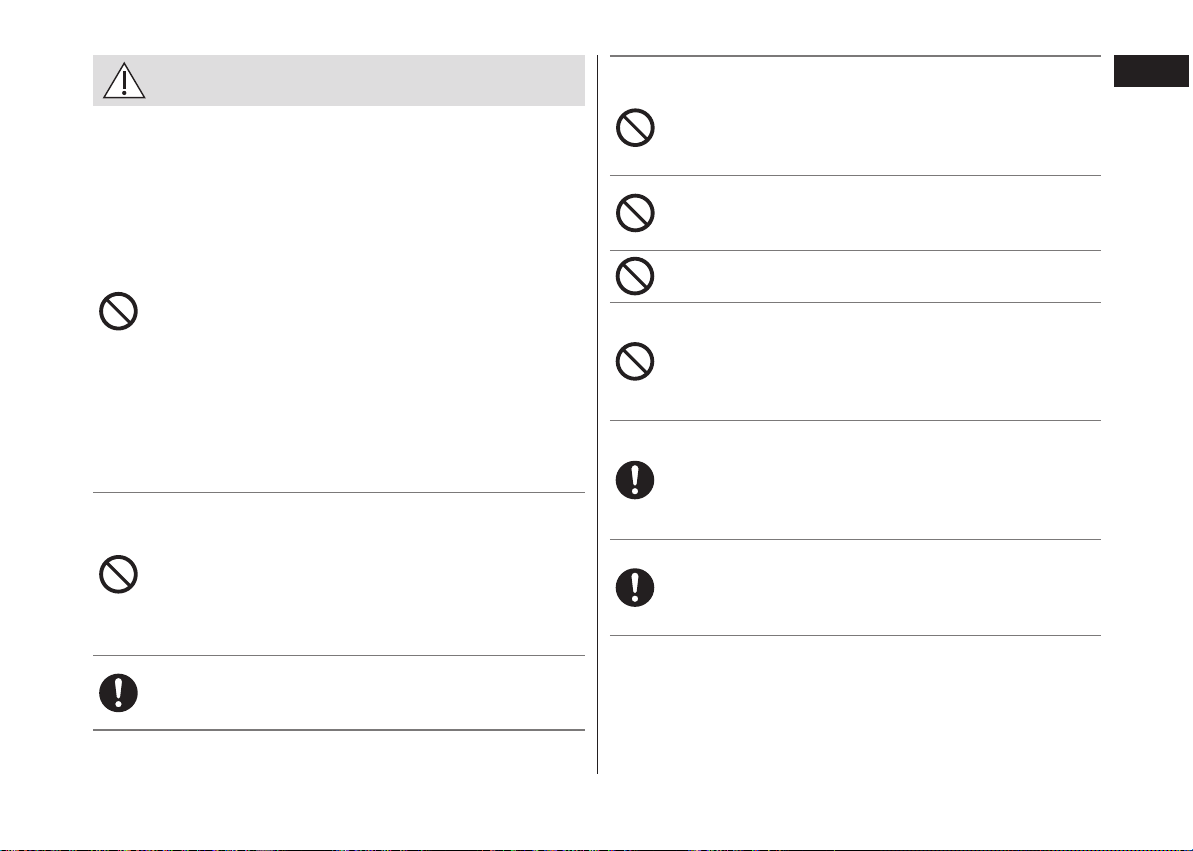The image size is (1193, 851).
Task: Click the warning triangle icon in gray header
Action: (x=124, y=81)
